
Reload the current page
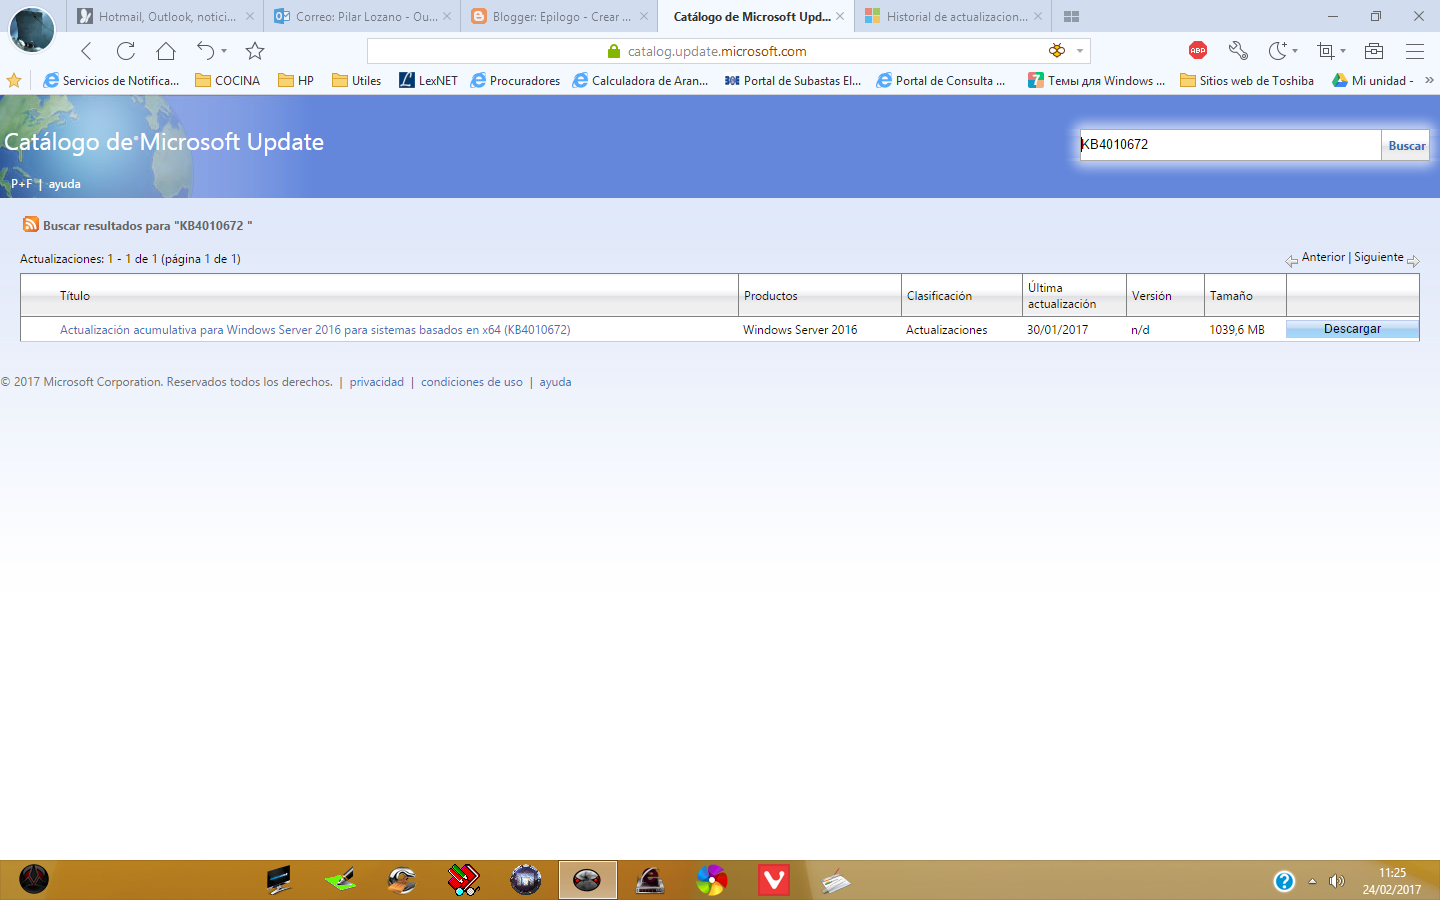[125, 49]
